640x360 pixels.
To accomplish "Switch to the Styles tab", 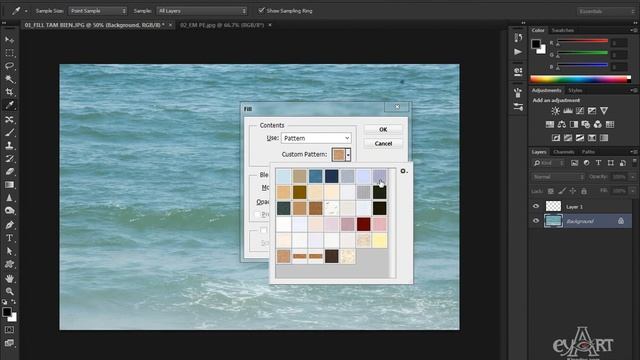I will tap(575, 90).
